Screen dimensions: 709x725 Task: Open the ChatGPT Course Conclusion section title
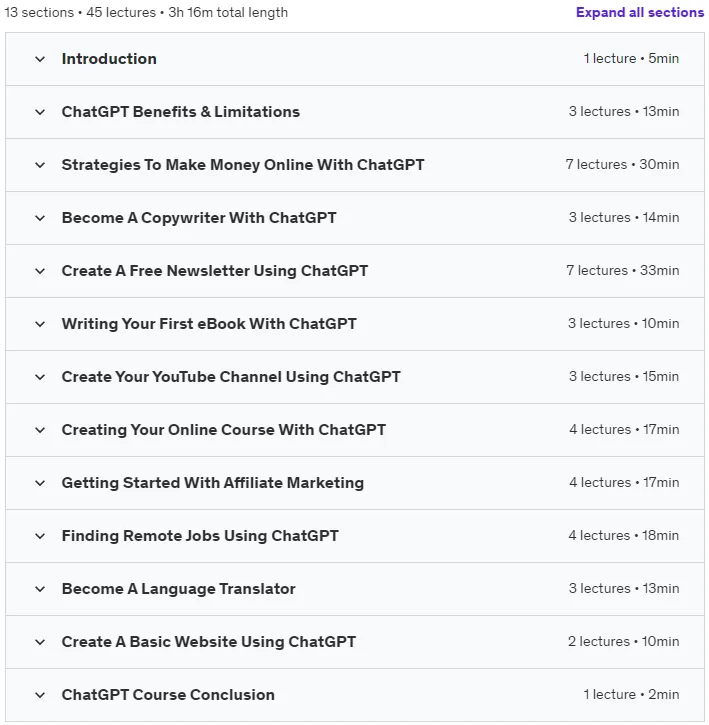[168, 695]
